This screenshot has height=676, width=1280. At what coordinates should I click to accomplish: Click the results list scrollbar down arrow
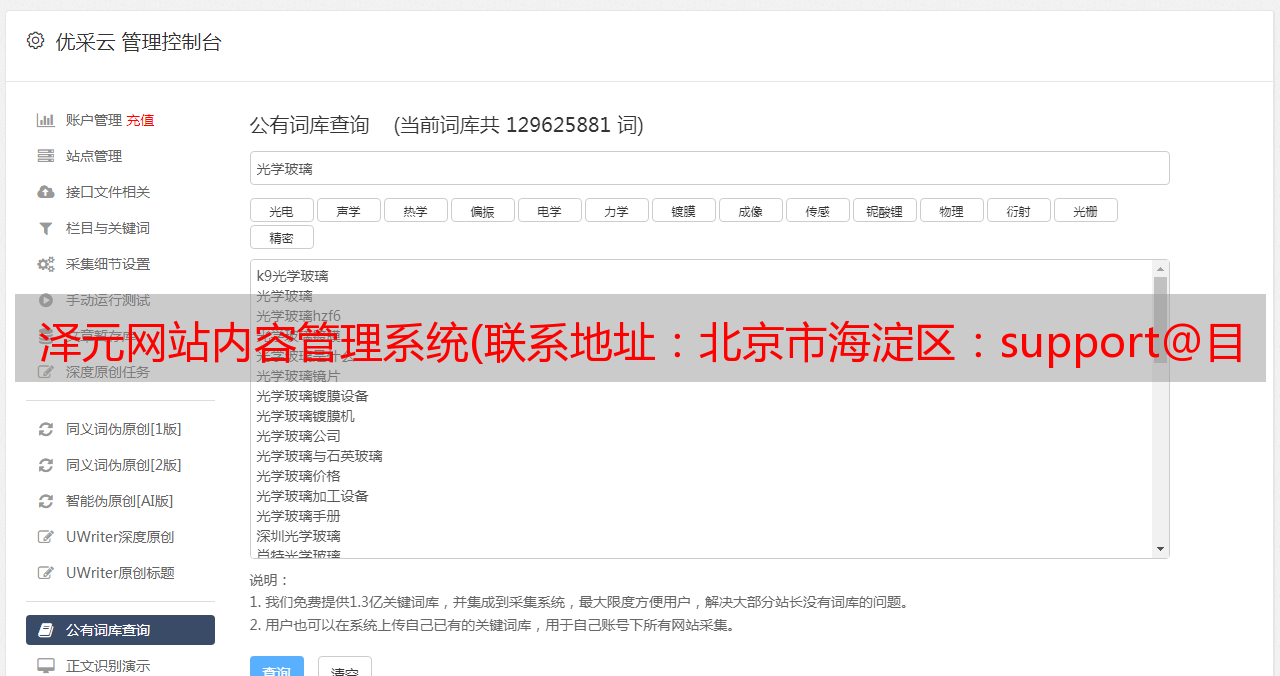tap(1161, 549)
